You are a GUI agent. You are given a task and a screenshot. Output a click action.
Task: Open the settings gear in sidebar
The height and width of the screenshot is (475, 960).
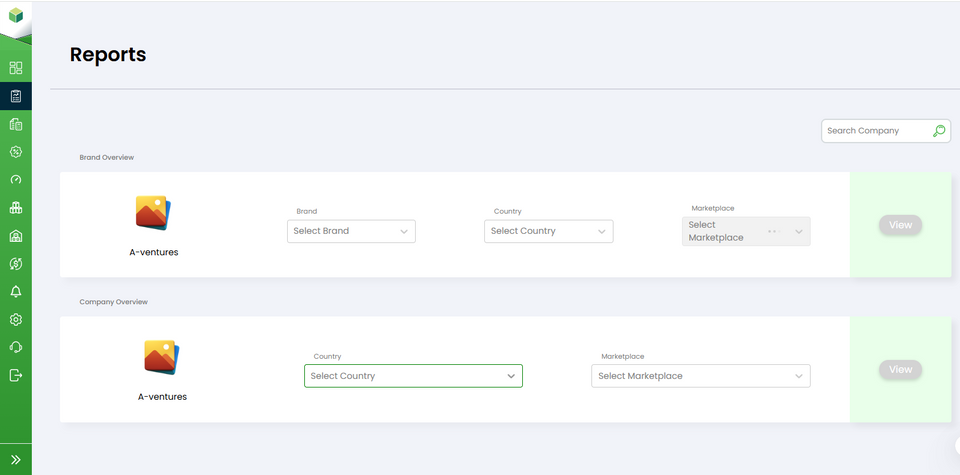tap(15, 320)
